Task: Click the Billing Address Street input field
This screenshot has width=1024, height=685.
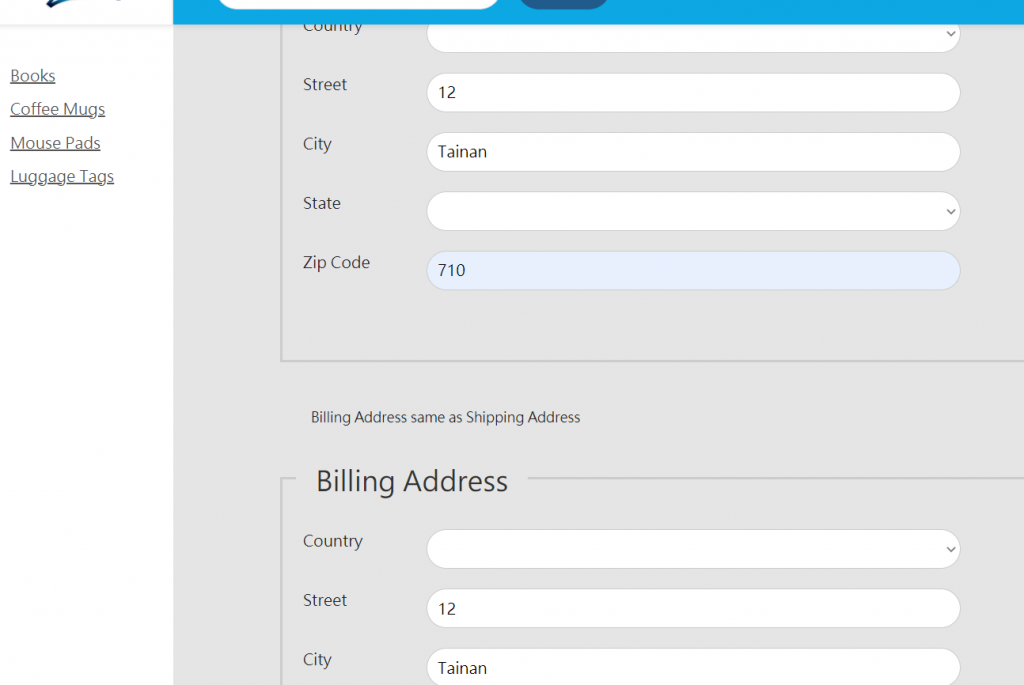Action: [693, 609]
